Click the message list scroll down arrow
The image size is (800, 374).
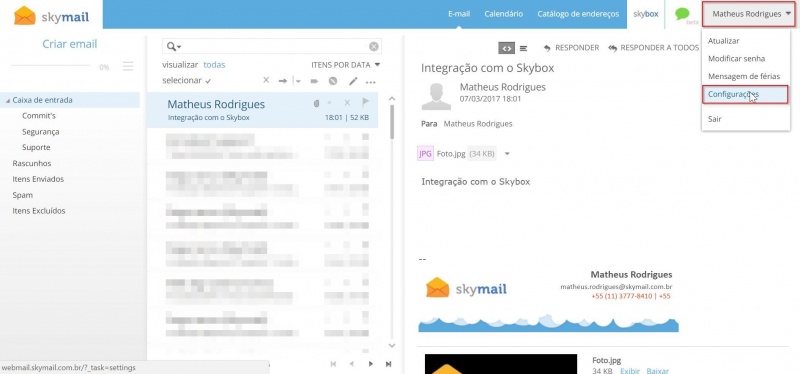click(392, 346)
